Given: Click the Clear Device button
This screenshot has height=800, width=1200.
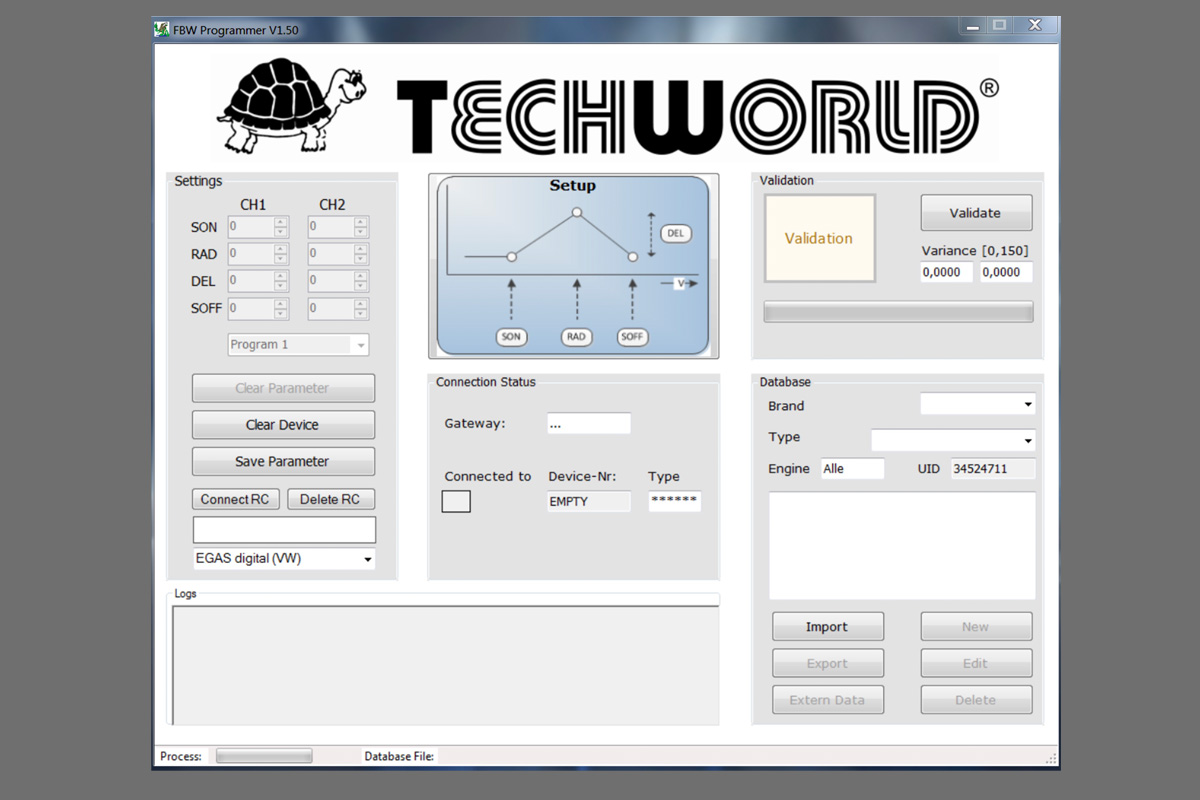Looking at the screenshot, I should point(283,425).
